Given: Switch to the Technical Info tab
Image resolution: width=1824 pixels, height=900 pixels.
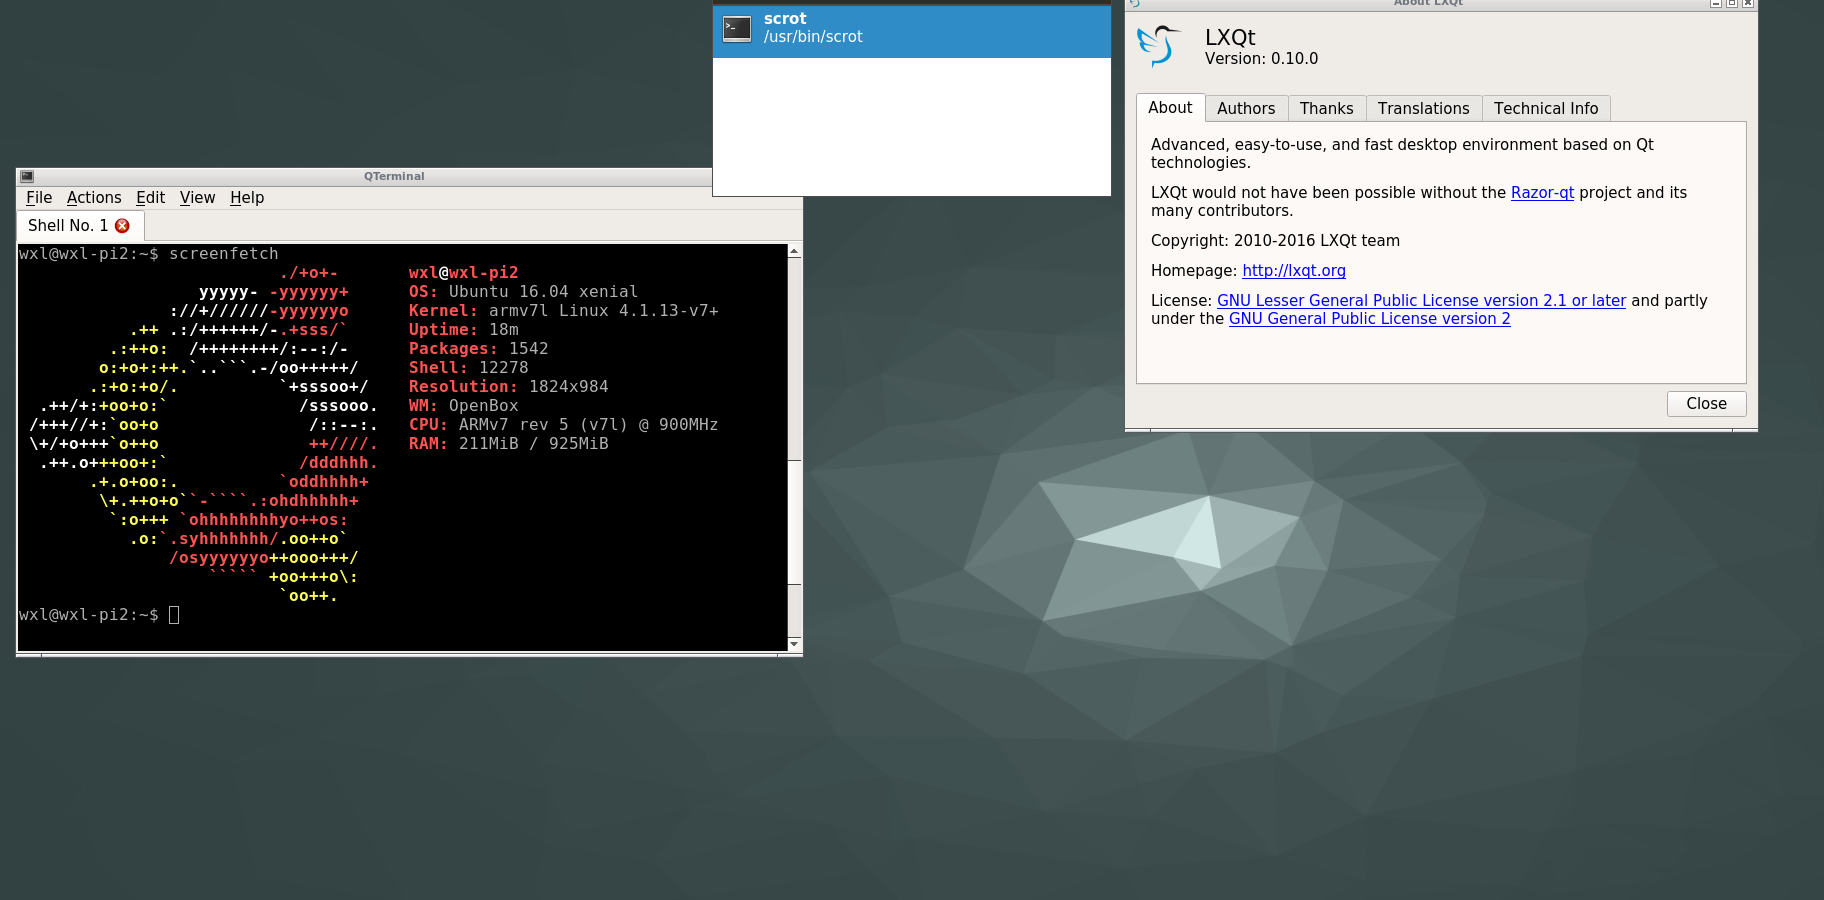Looking at the screenshot, I should point(1546,109).
